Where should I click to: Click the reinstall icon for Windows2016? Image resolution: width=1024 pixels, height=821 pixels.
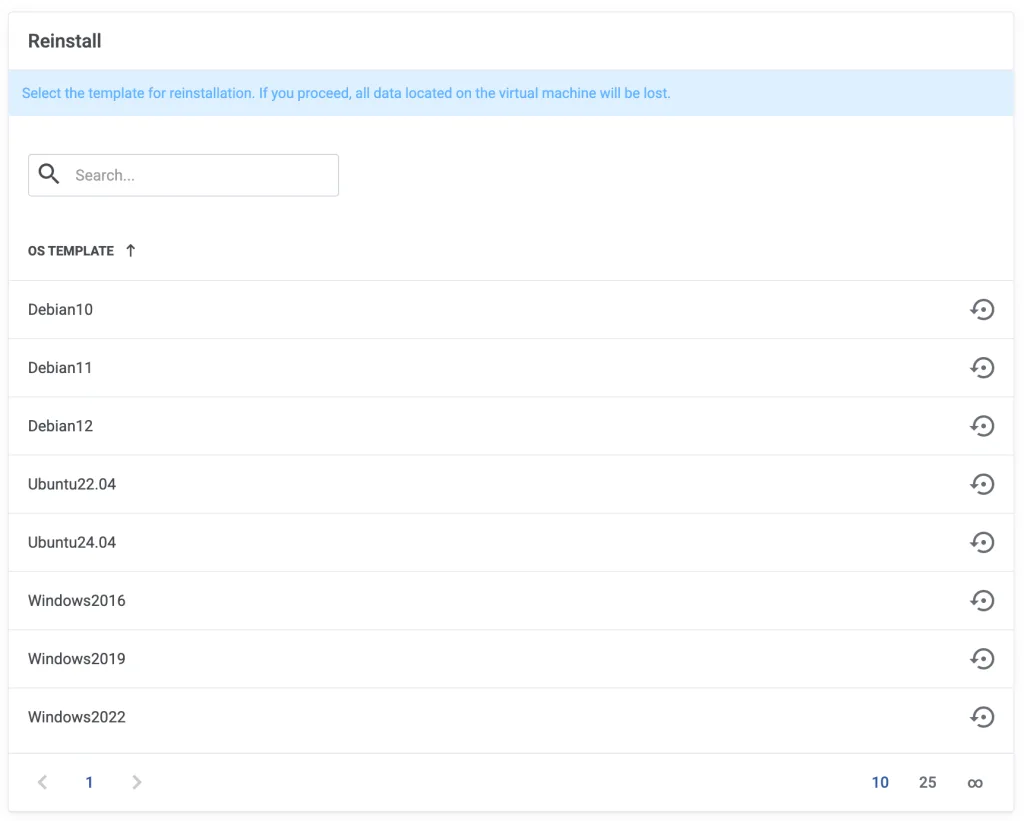click(982, 600)
